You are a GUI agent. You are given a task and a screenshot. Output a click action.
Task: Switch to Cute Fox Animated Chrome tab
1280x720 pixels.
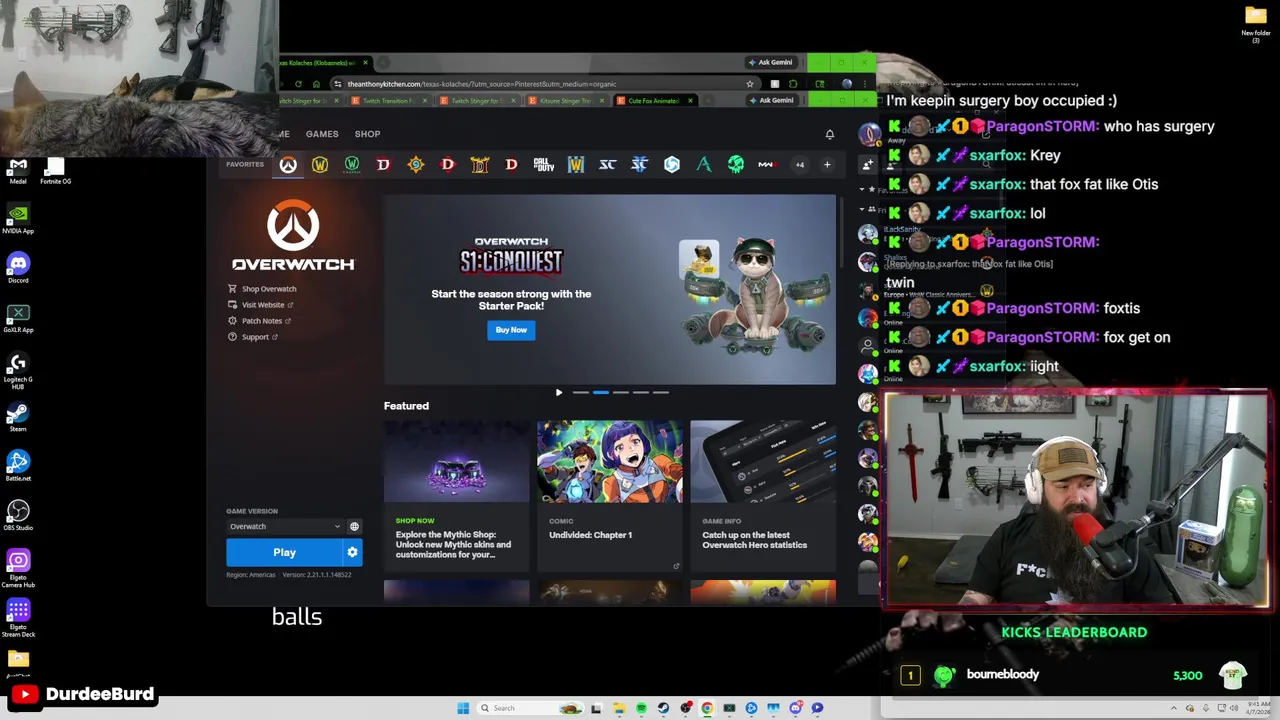654,101
